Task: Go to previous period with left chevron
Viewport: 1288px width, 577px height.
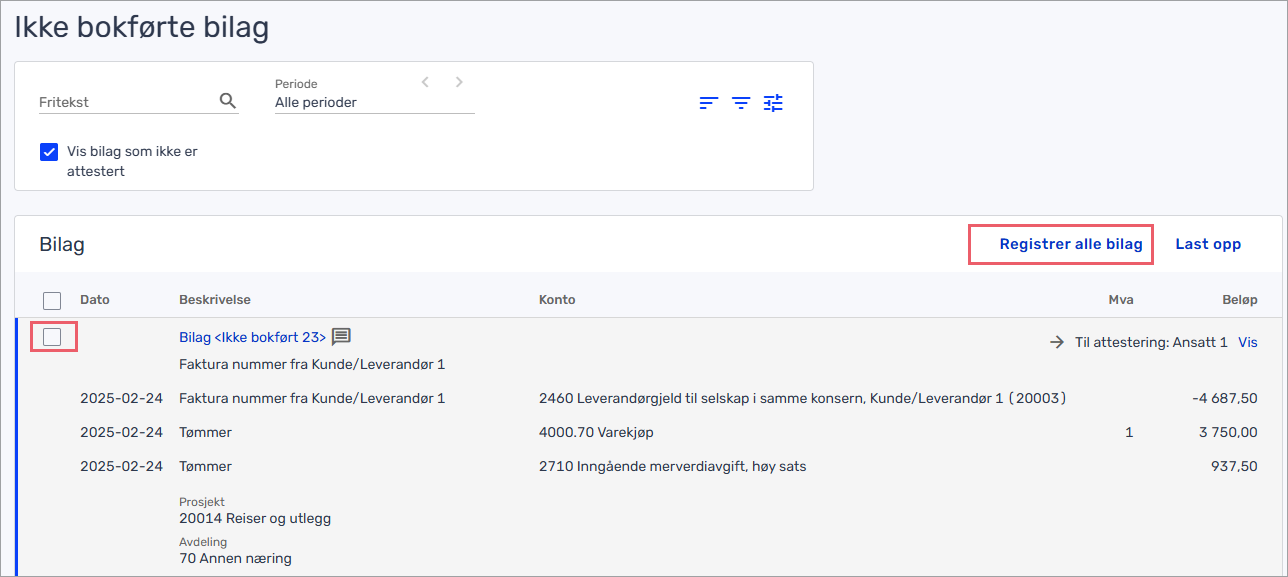Action: tap(425, 82)
